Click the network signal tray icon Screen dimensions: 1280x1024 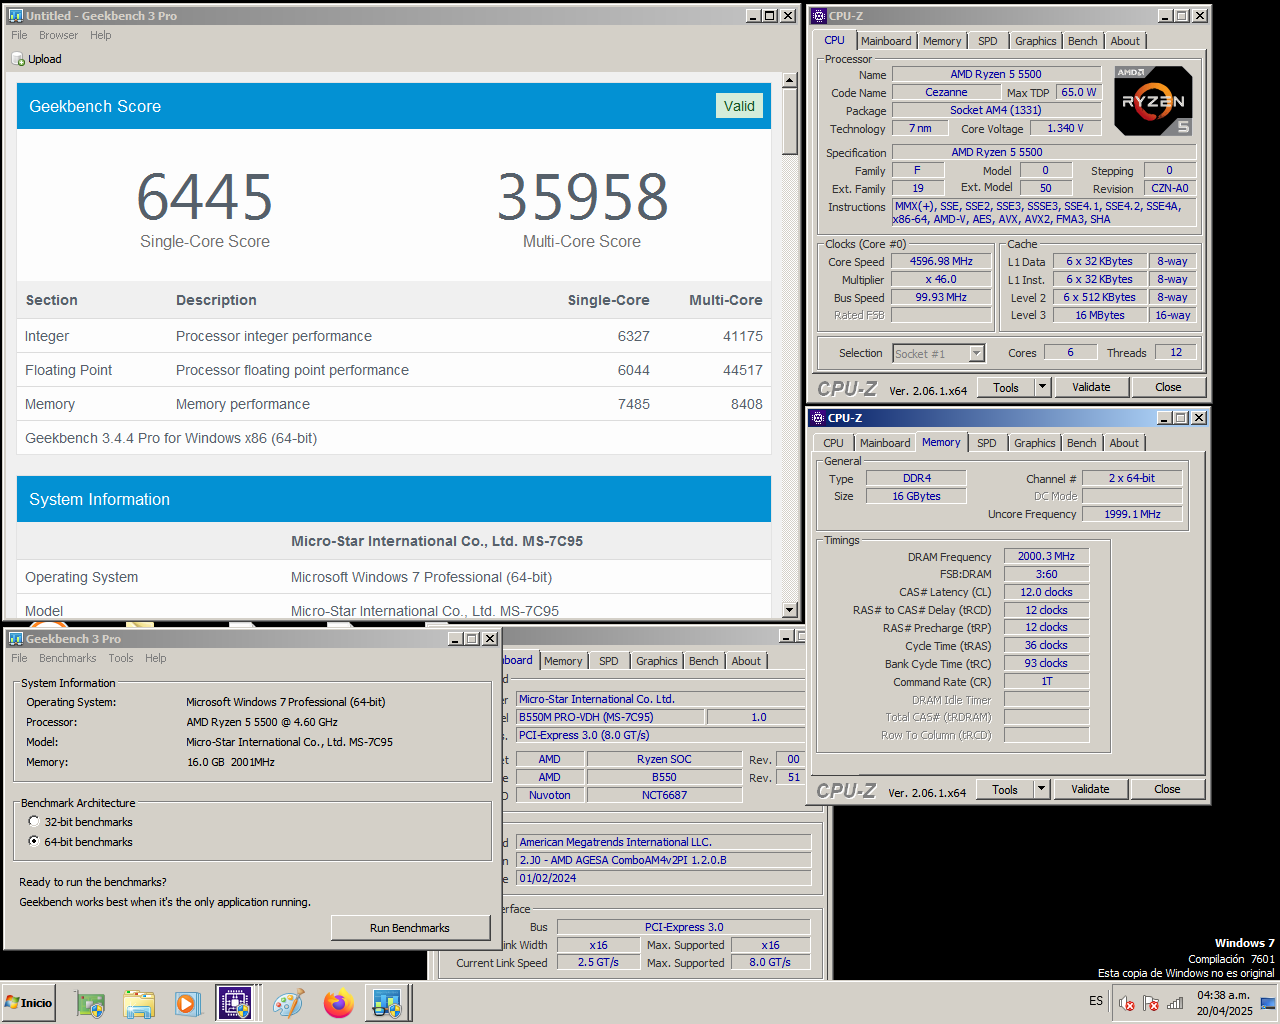pyautogui.click(x=1175, y=1003)
